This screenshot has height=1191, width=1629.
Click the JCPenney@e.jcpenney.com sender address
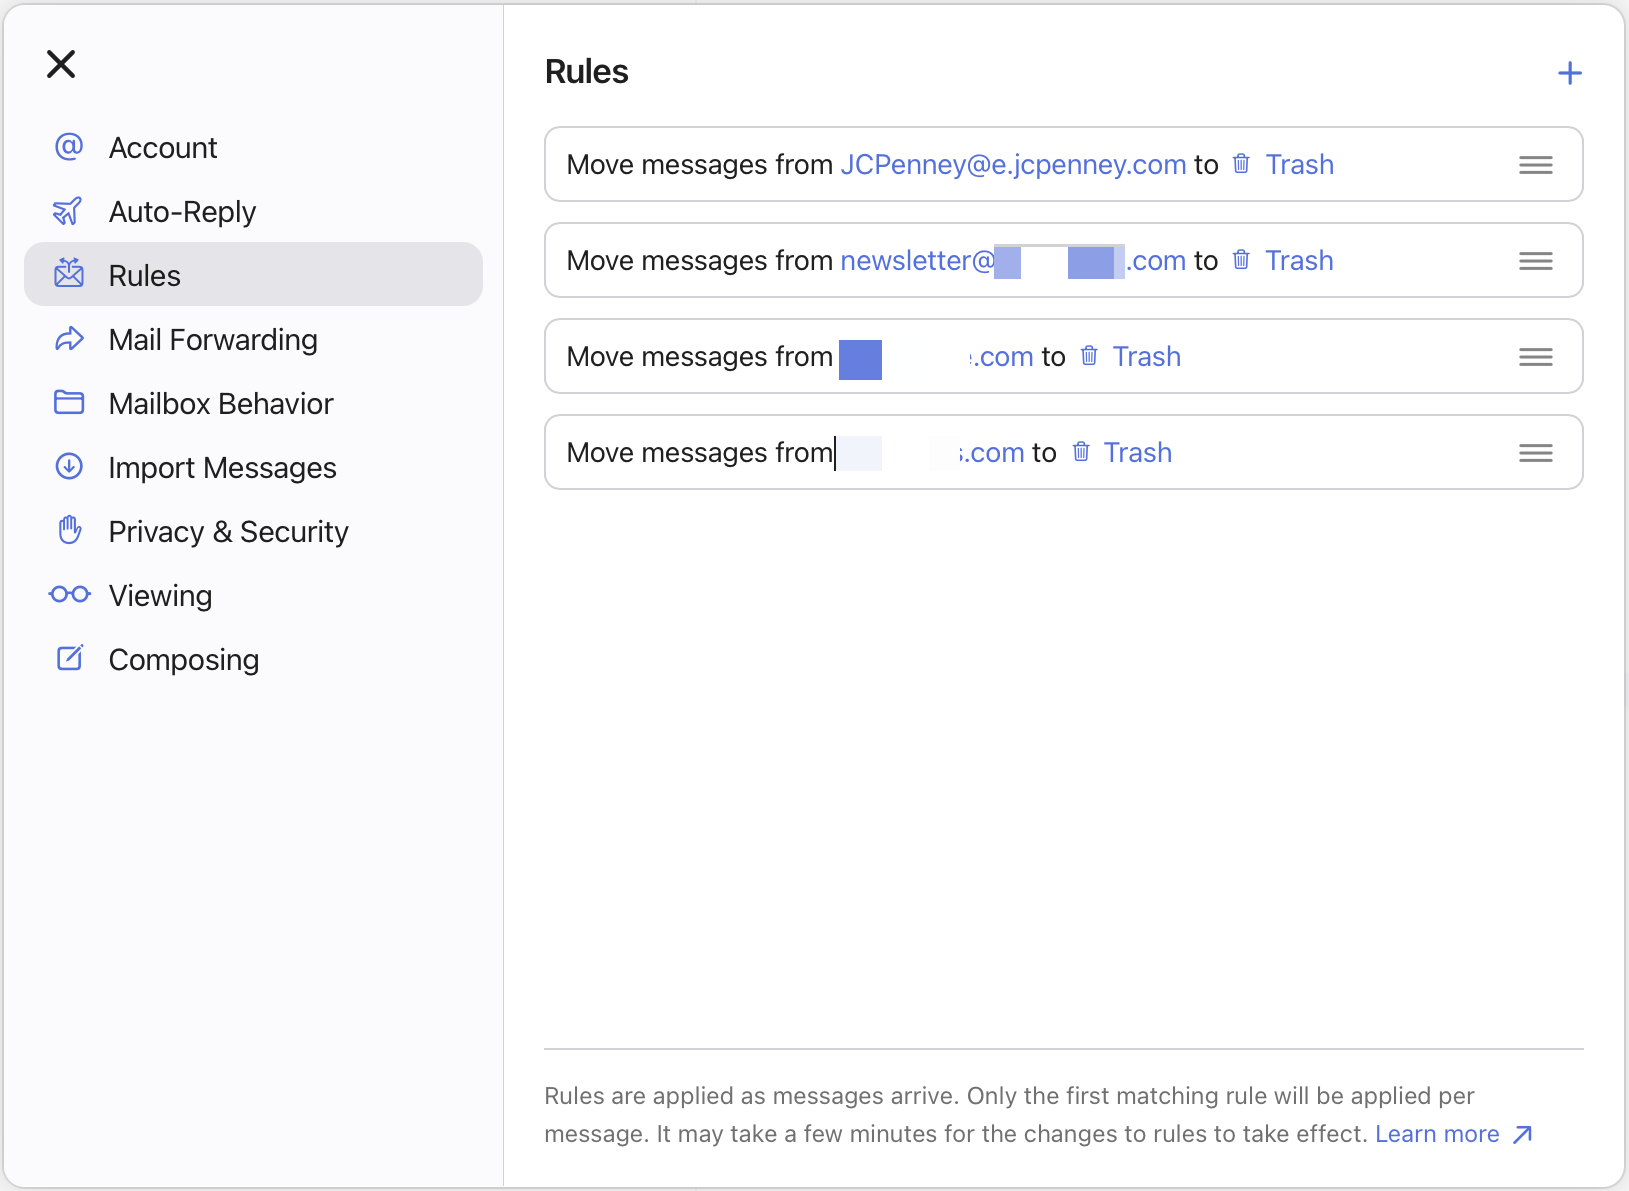tap(1012, 165)
